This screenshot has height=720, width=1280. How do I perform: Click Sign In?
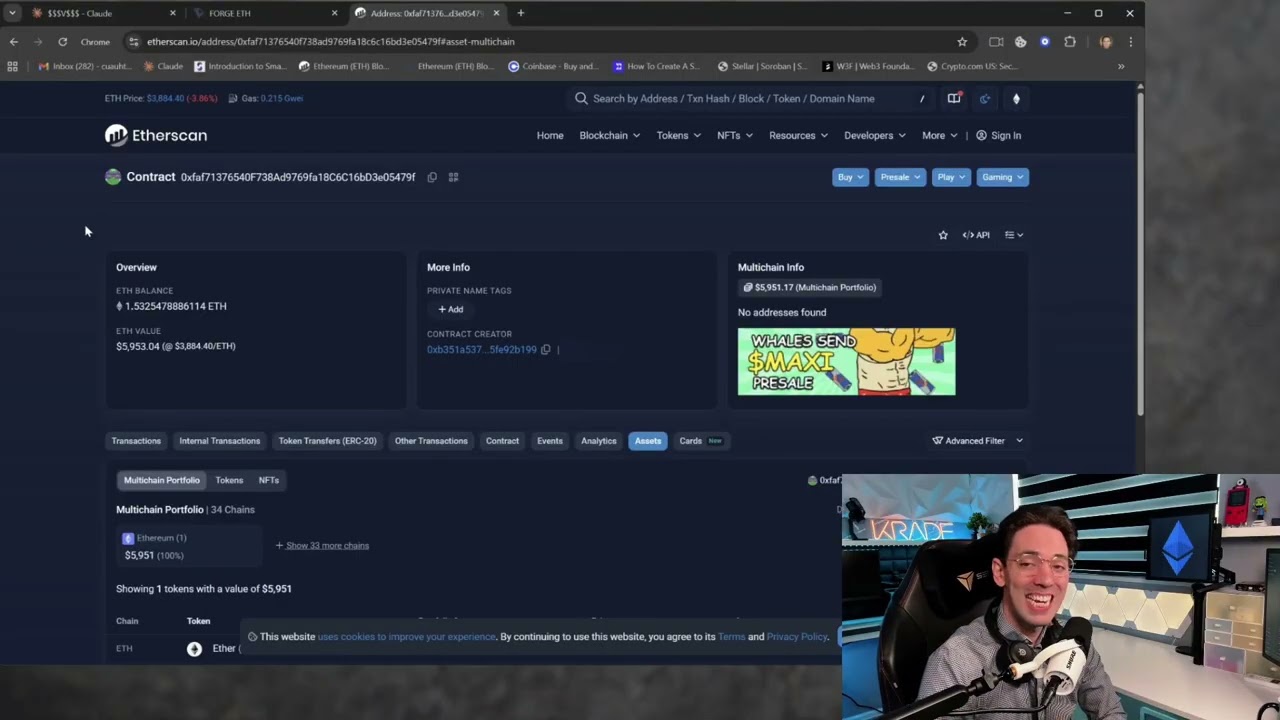pos(999,135)
